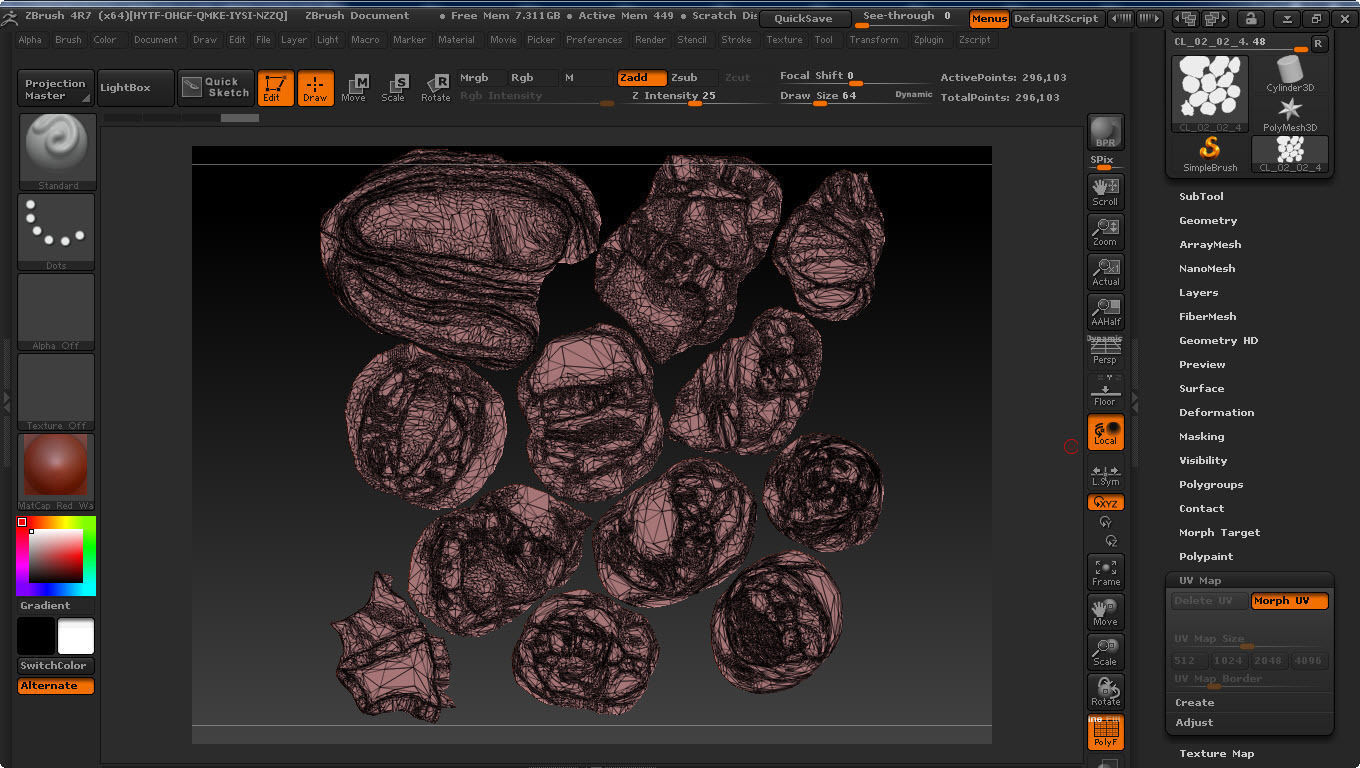This screenshot has height=768, width=1360.
Task: Open Quick Sketch
Action: pyautogui.click(x=216, y=88)
